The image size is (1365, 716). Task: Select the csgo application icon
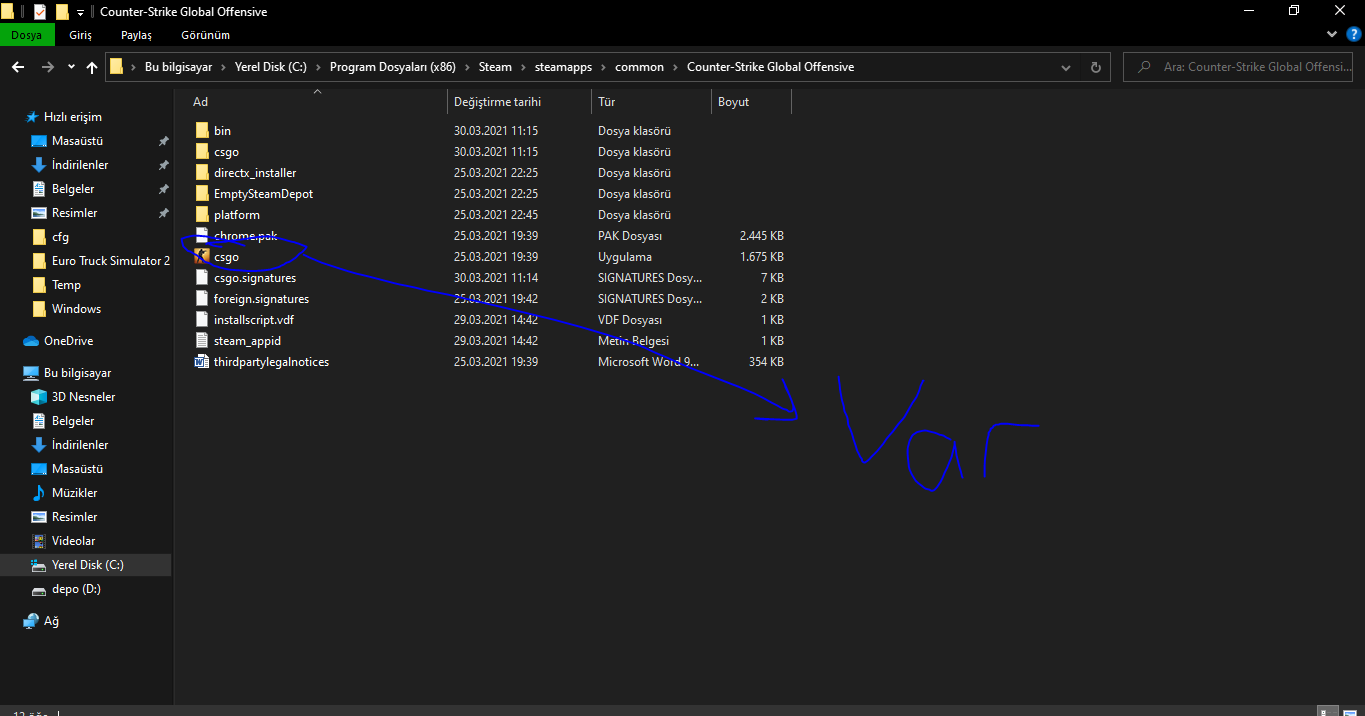pos(202,257)
